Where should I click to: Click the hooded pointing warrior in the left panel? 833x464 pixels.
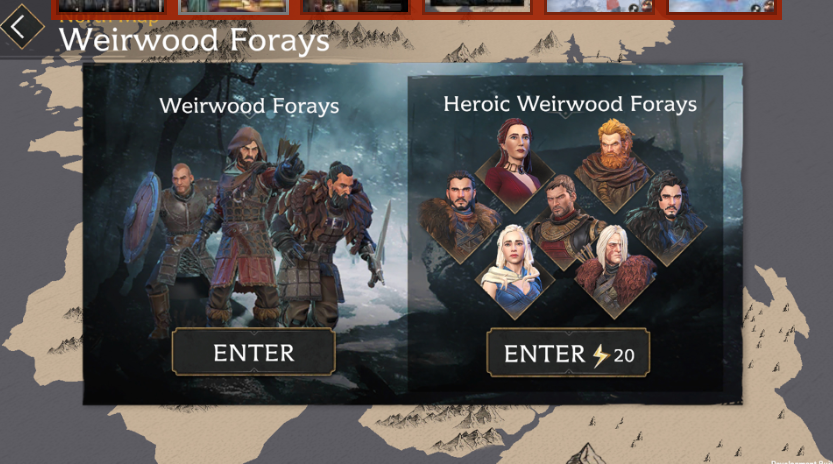[247, 223]
